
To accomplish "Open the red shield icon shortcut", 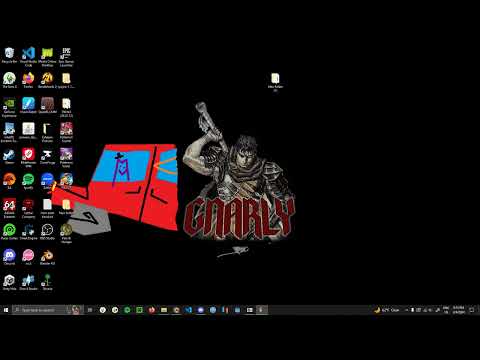I will click(x=28, y=158).
